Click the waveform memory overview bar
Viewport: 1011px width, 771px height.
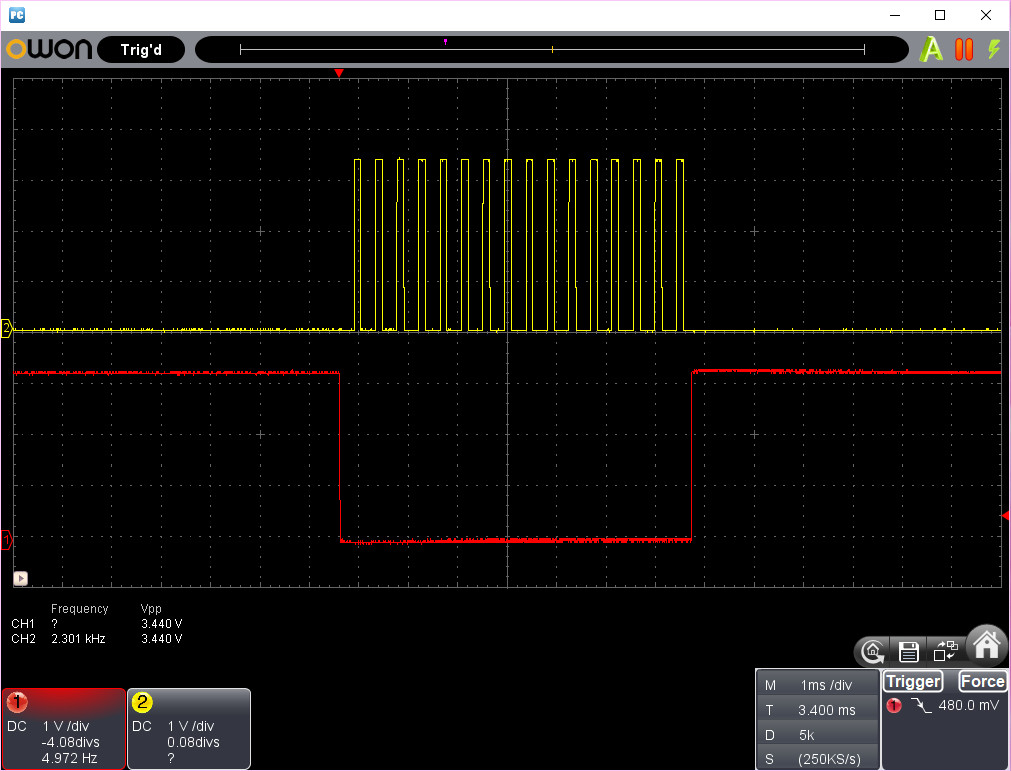(551, 49)
